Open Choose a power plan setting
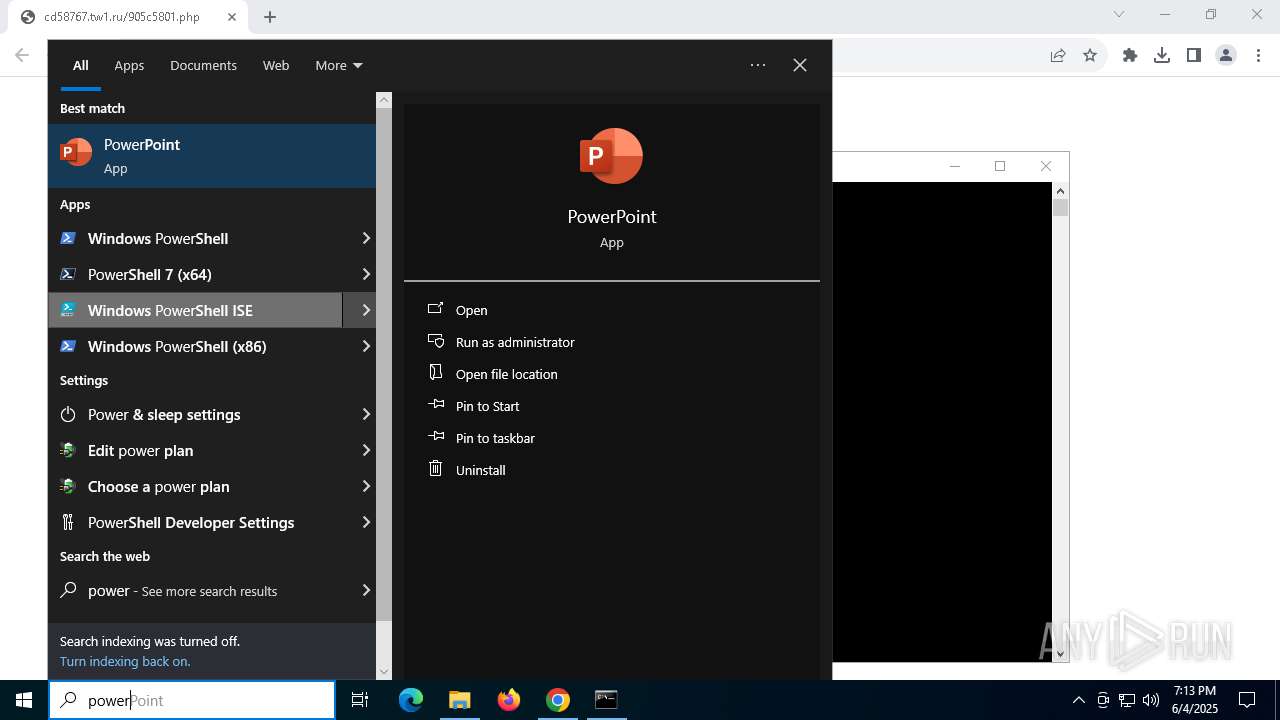The height and width of the screenshot is (720, 1280). (x=195, y=486)
